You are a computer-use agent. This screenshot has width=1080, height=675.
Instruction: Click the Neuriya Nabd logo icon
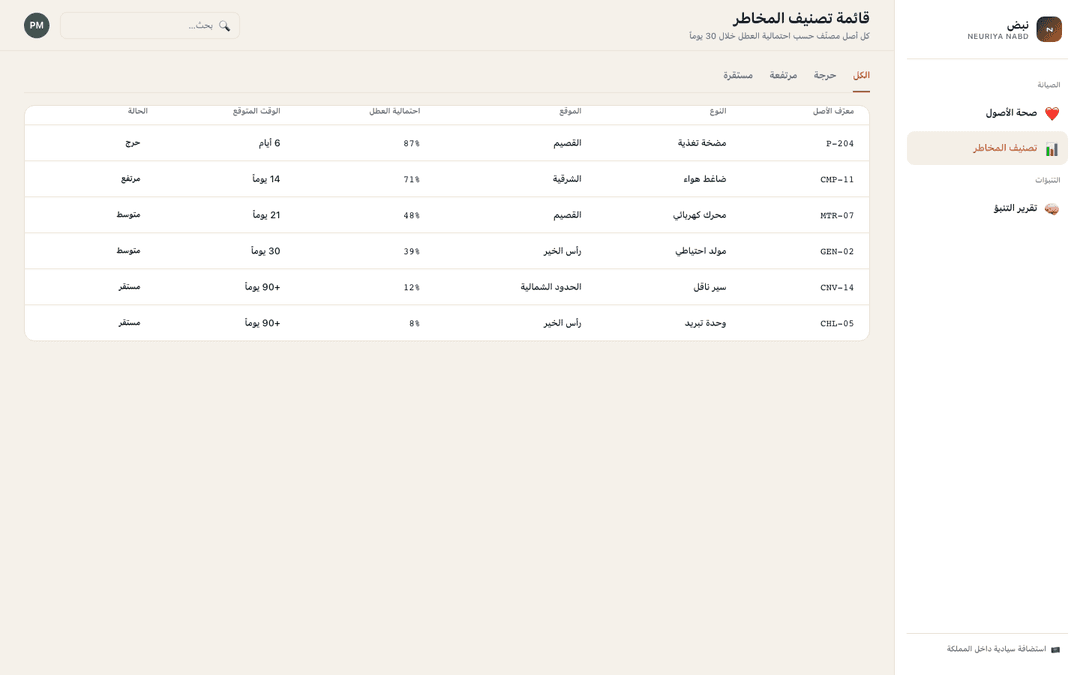(x=1048, y=30)
